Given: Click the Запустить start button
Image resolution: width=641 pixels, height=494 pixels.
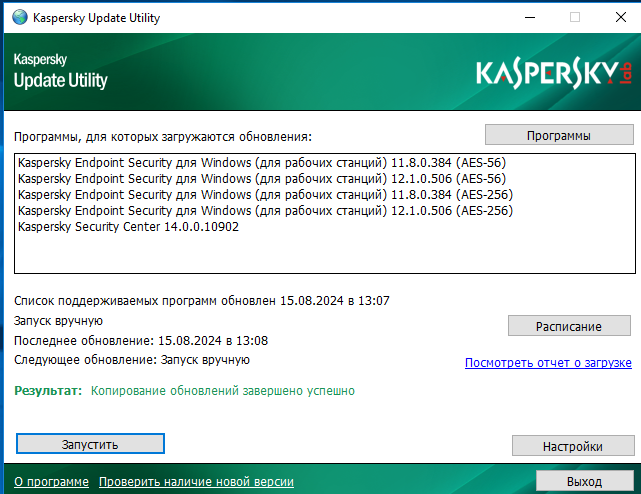Looking at the screenshot, I should pyautogui.click(x=90, y=444).
